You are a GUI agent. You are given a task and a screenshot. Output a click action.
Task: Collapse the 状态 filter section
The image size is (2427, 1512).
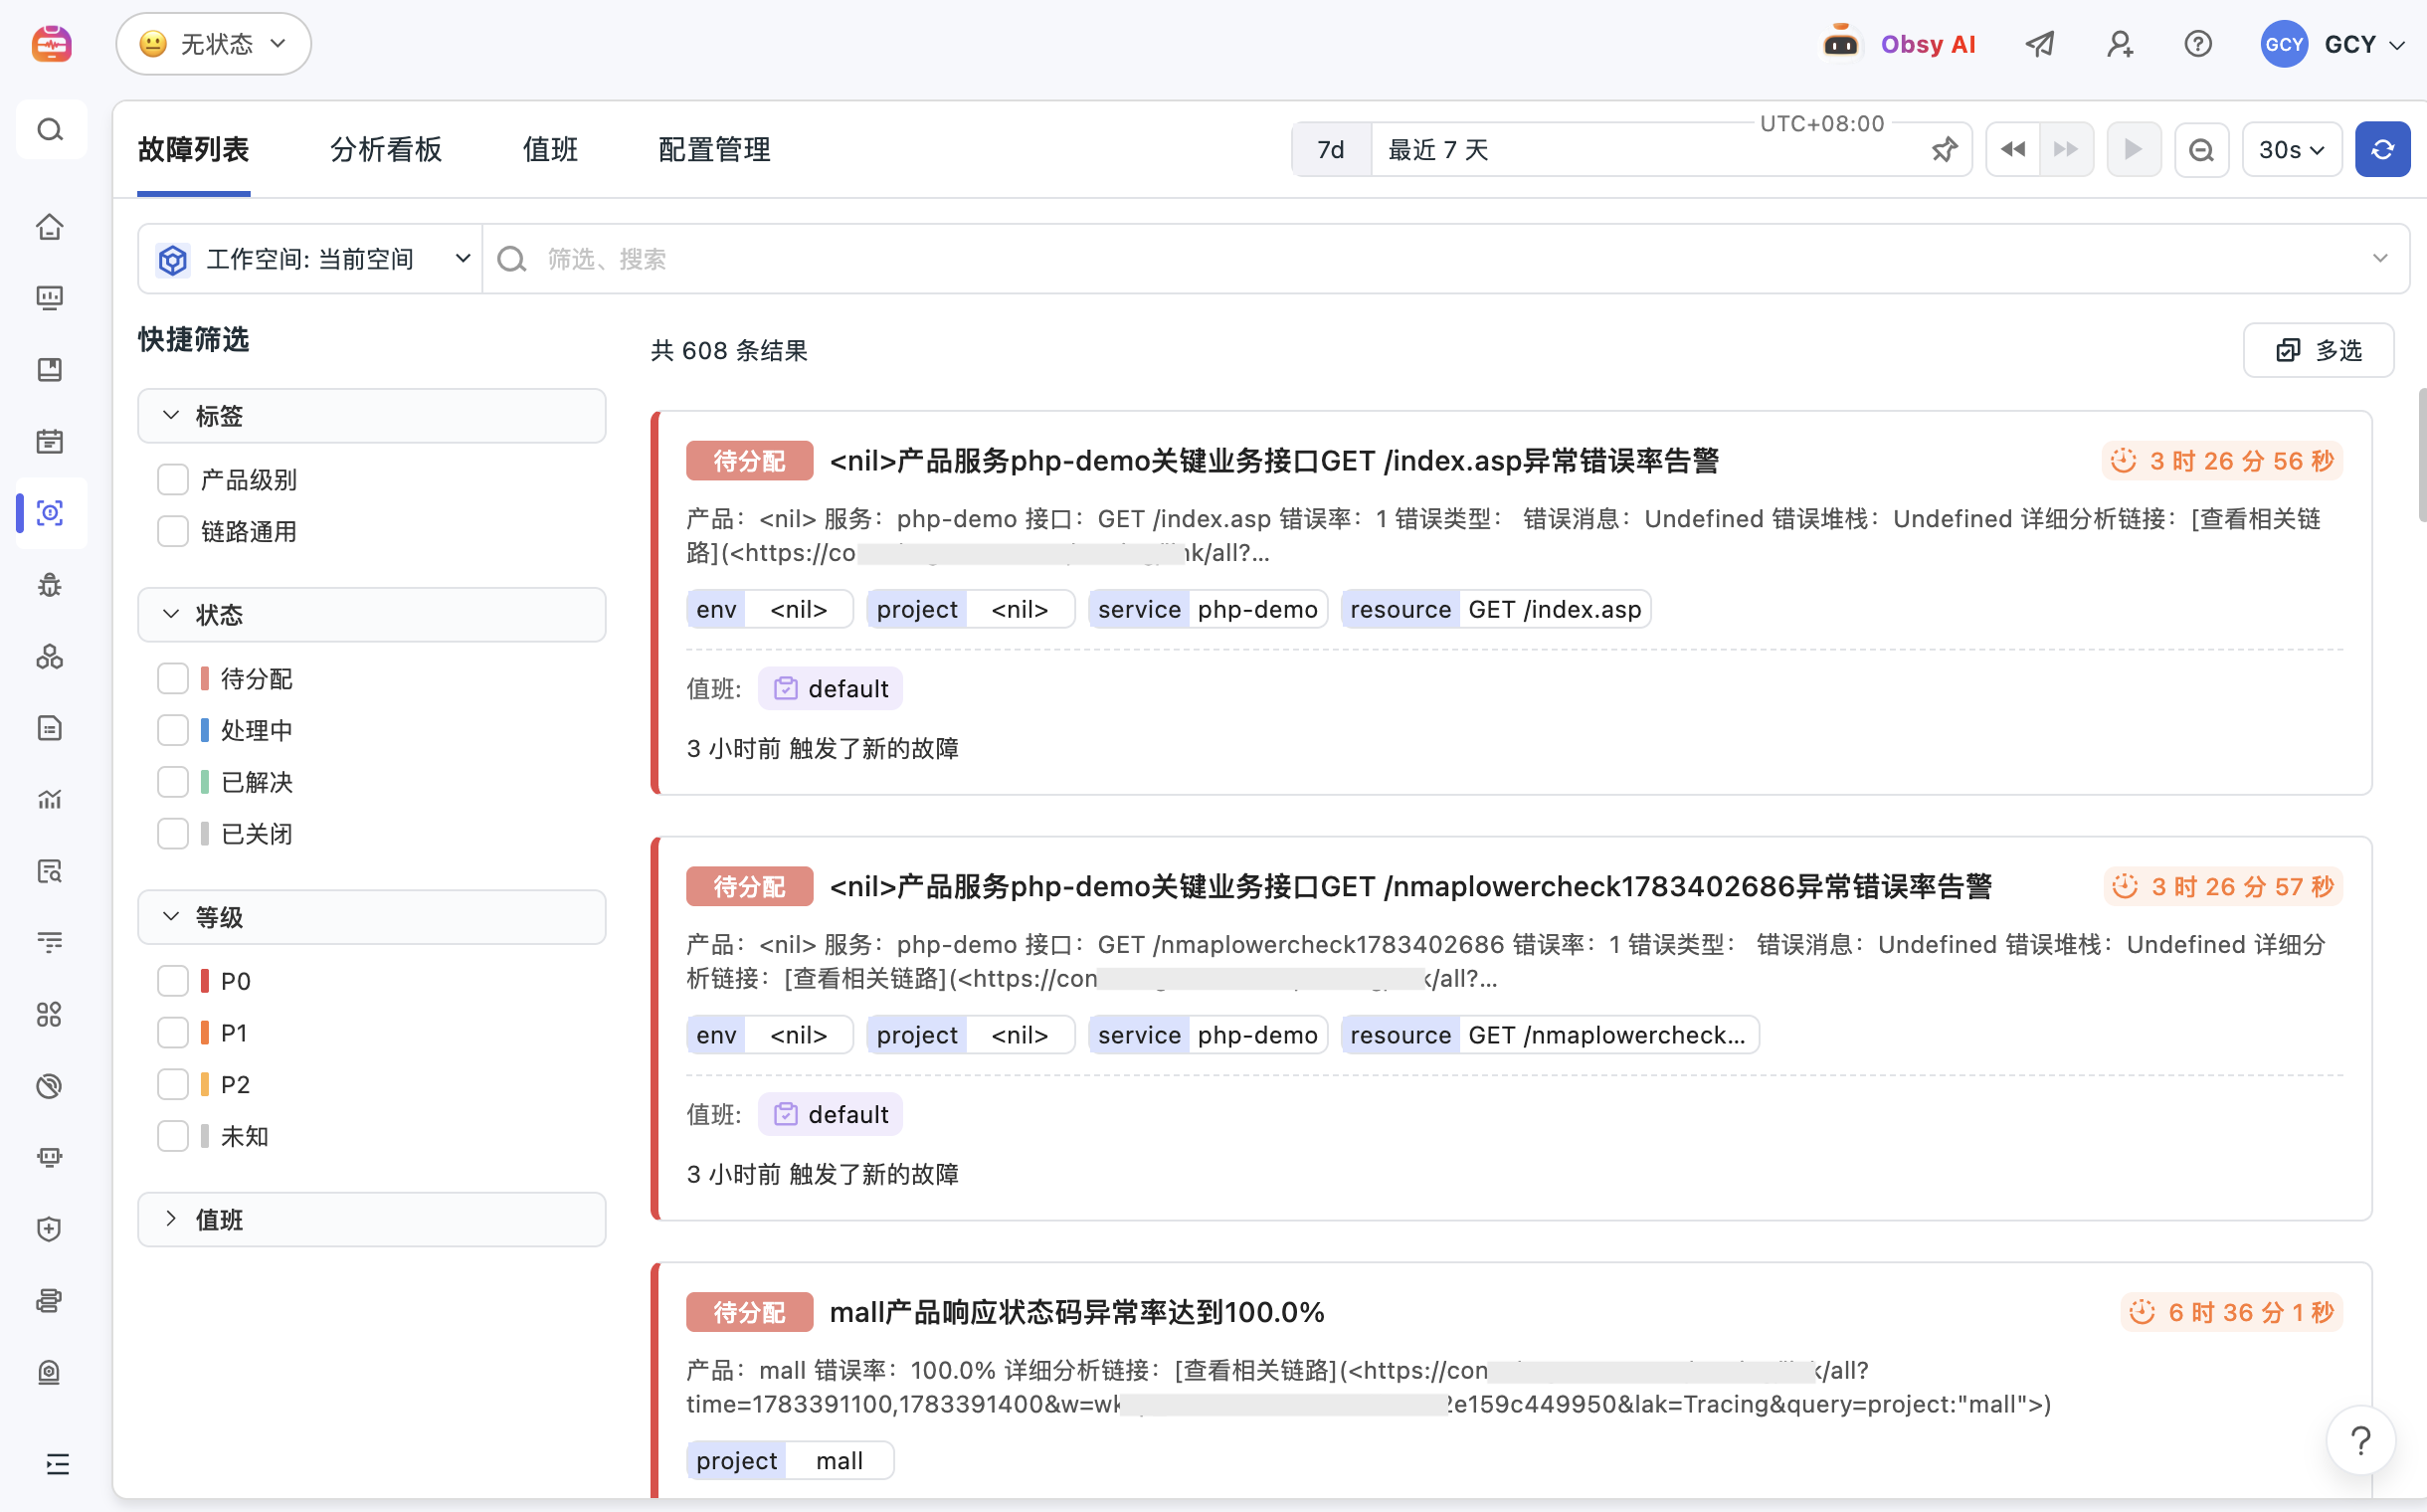click(x=372, y=615)
